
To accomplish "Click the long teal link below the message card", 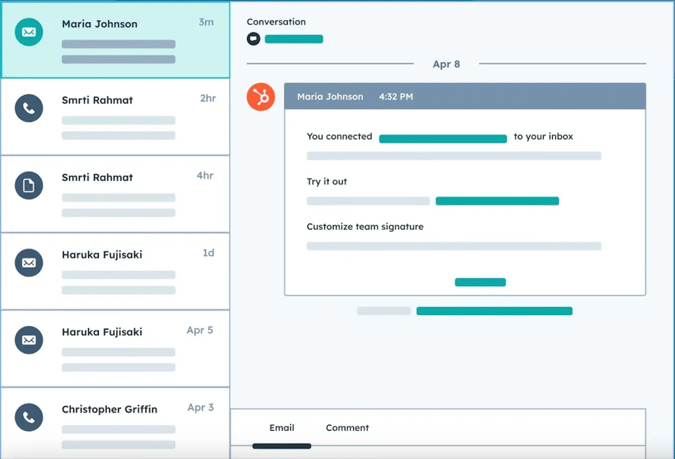I will [x=494, y=311].
